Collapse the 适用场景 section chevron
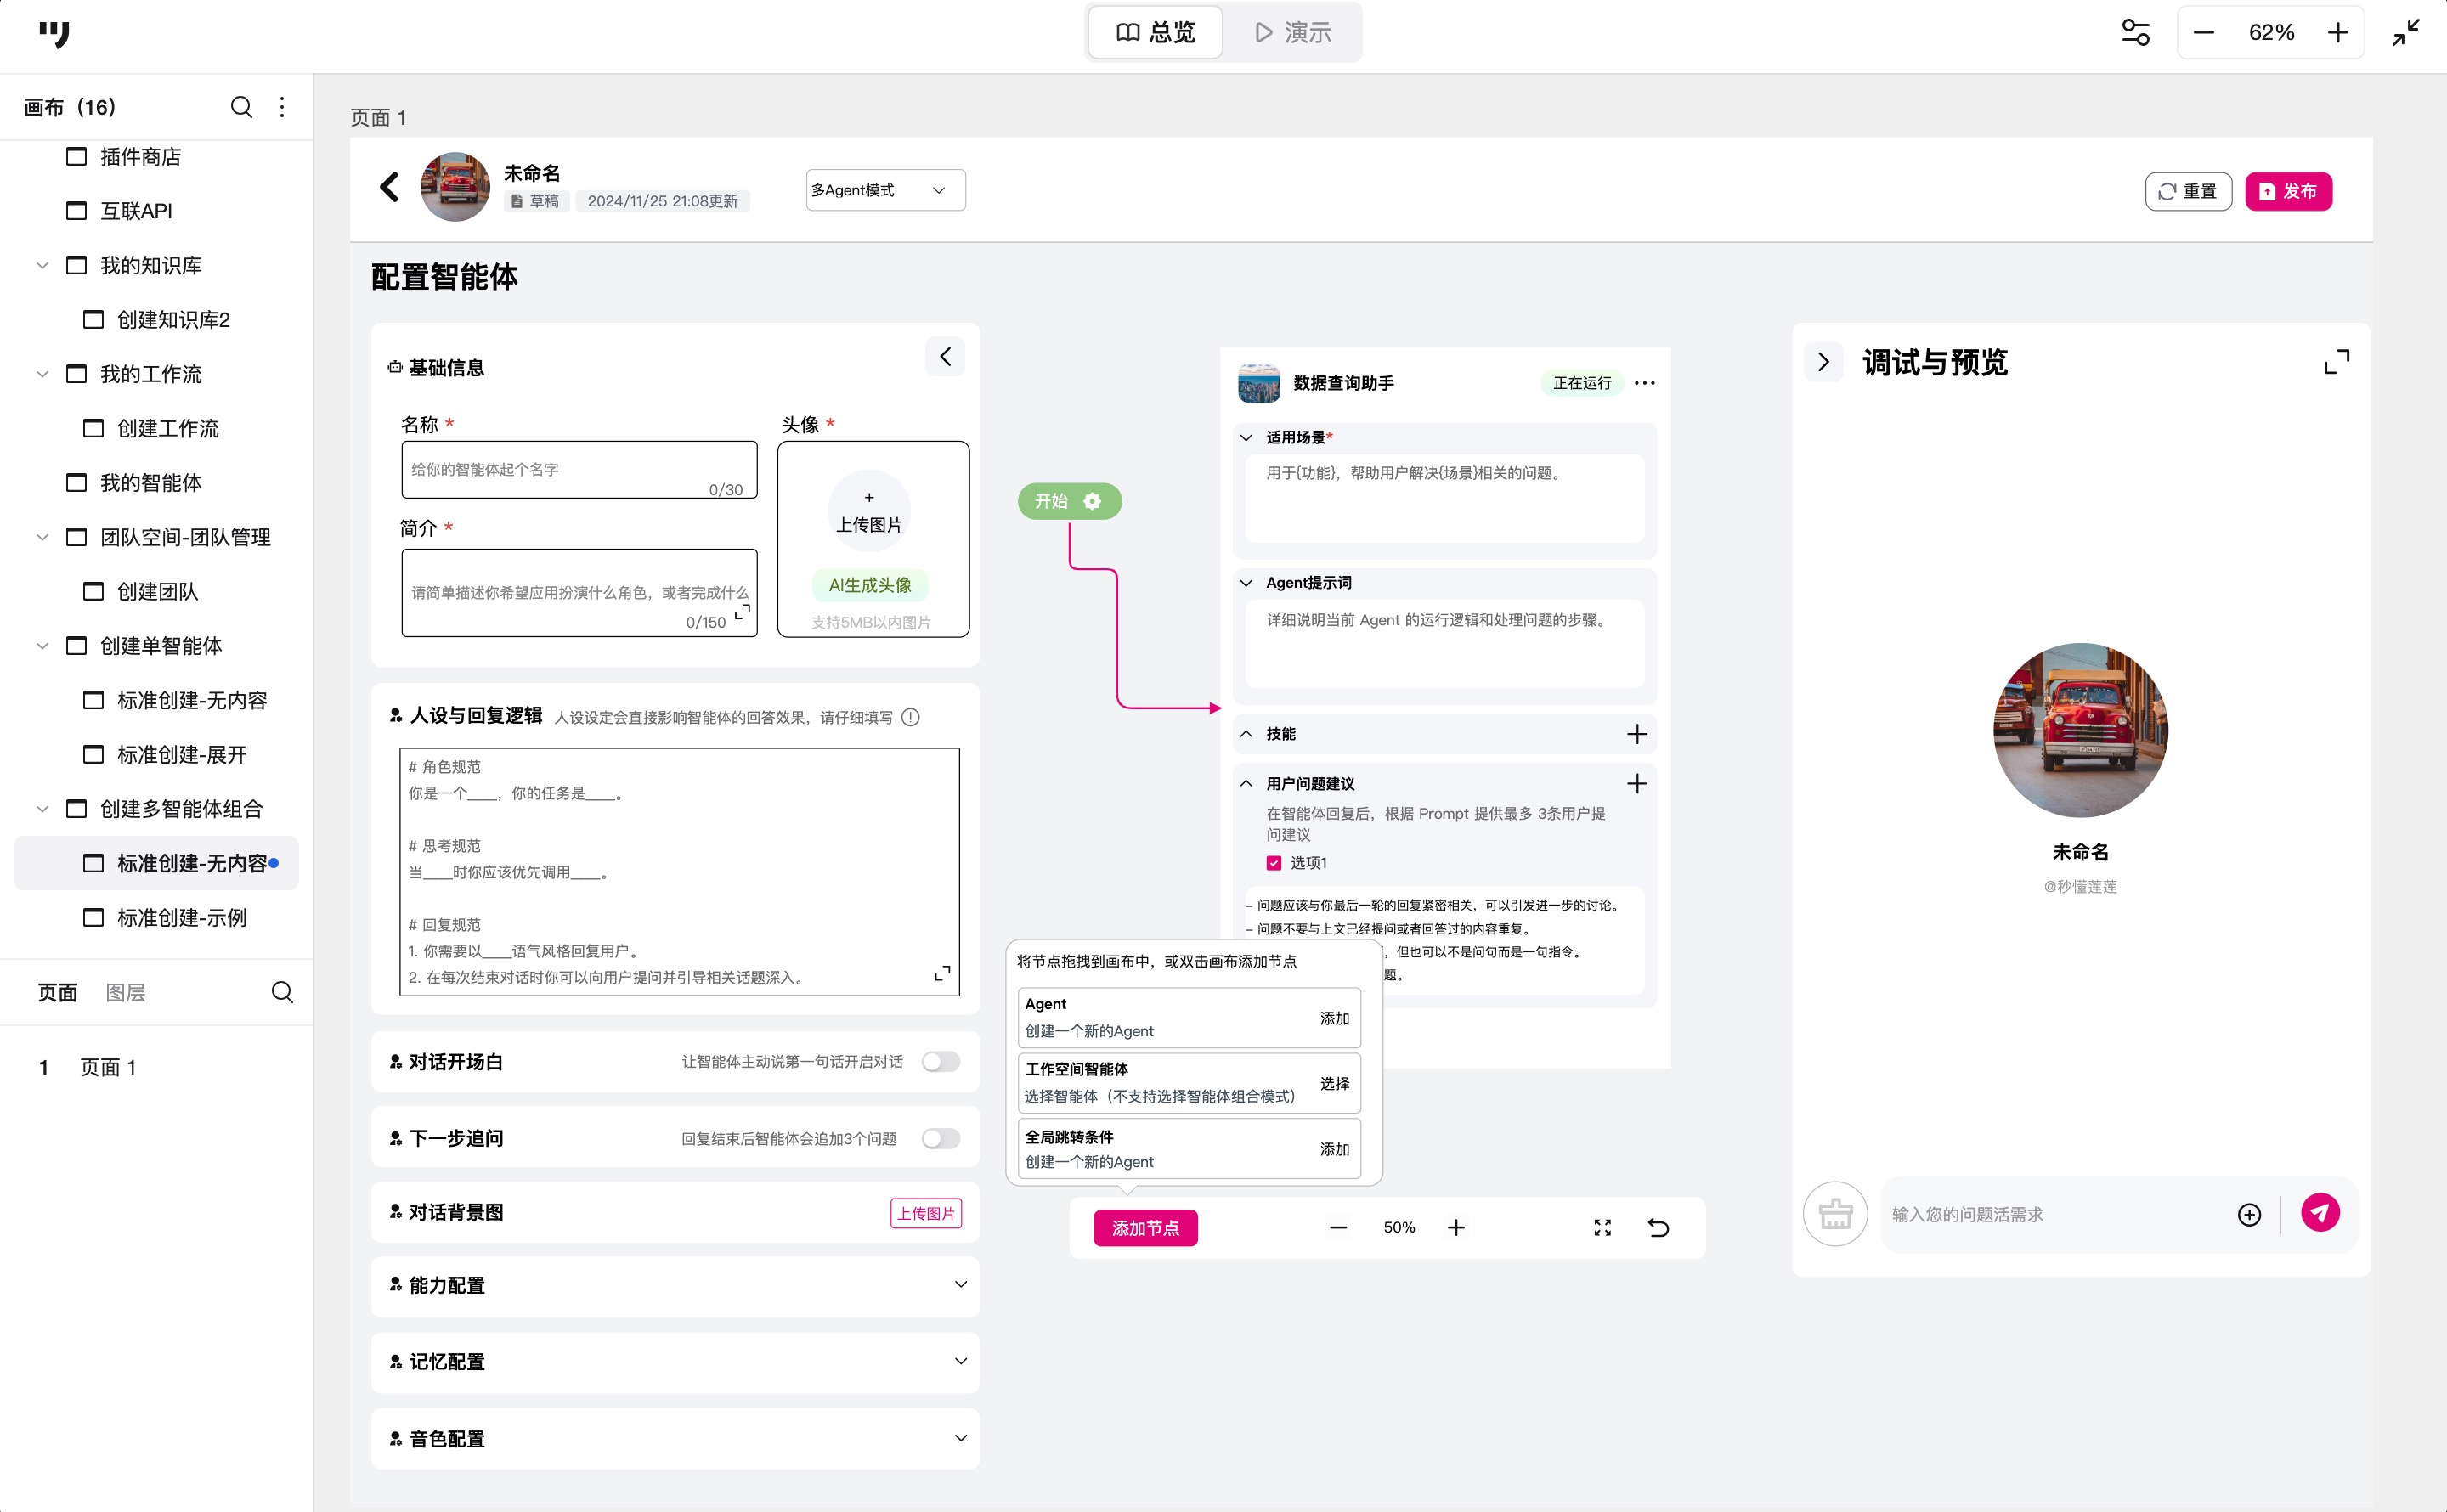This screenshot has height=1512, width=2447. click(x=1246, y=437)
